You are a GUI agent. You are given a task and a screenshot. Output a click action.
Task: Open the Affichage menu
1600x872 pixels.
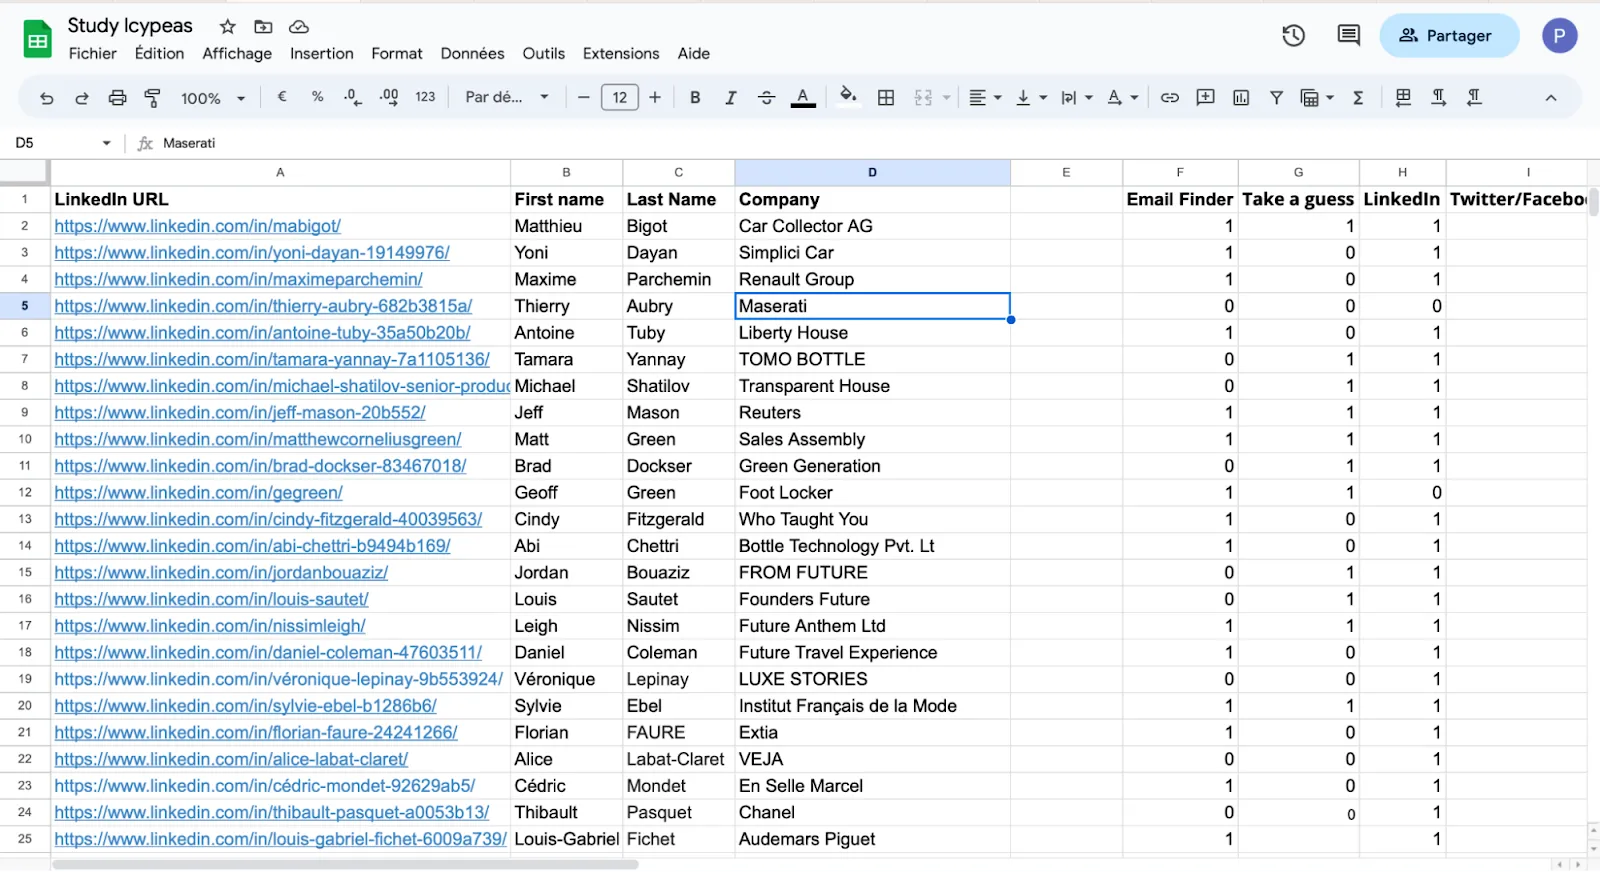click(x=237, y=54)
